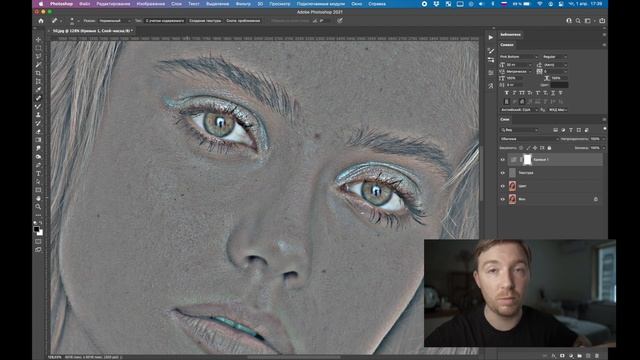
Task: Select the Eraser tool
Action: (x=38, y=131)
